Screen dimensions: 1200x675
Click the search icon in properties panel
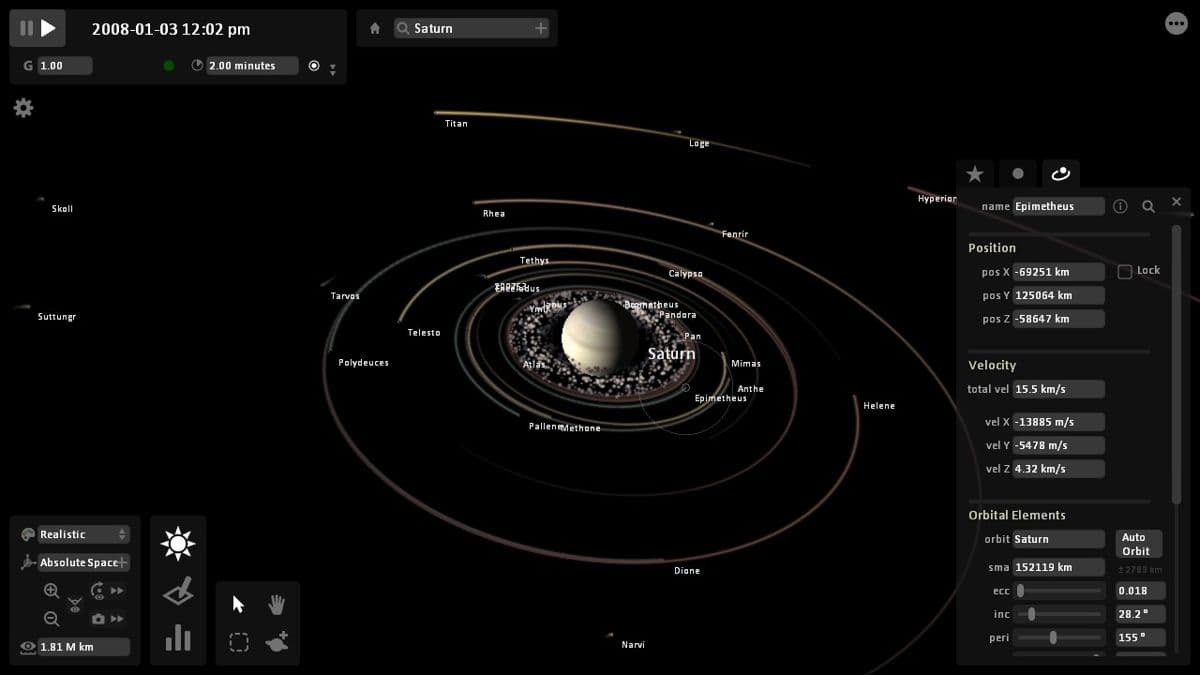1149,206
